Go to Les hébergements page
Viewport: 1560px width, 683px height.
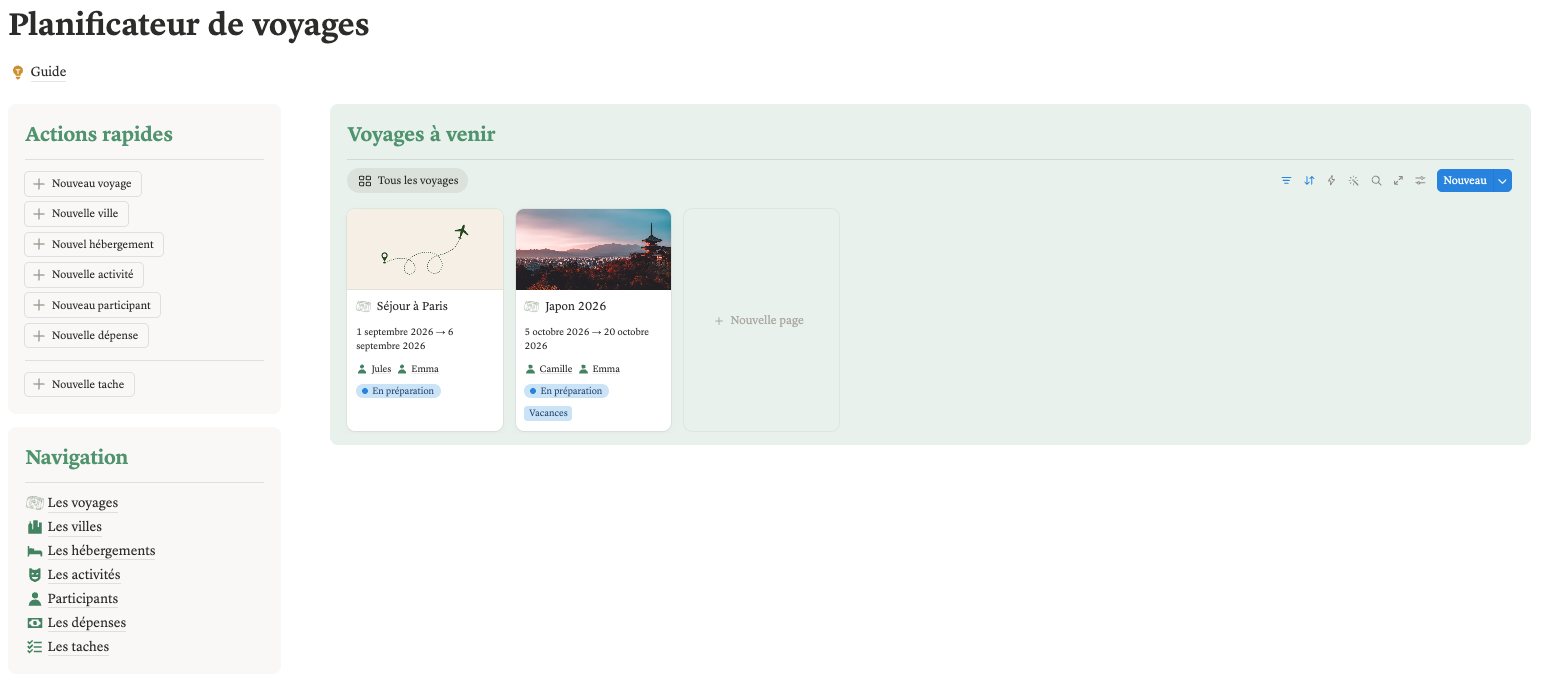point(102,551)
